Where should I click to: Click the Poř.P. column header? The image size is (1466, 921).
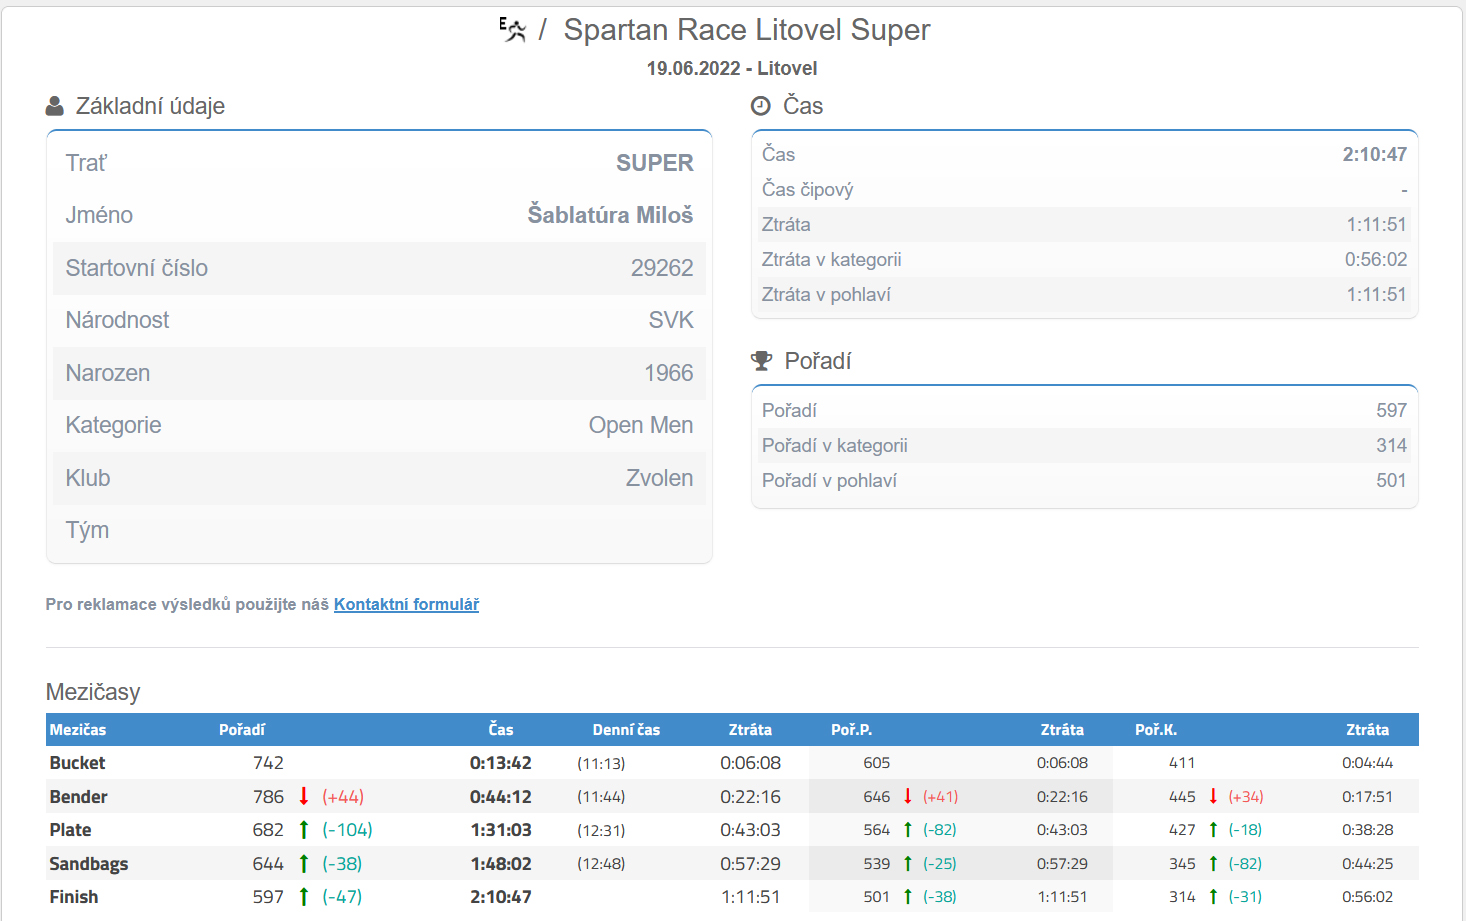(851, 730)
